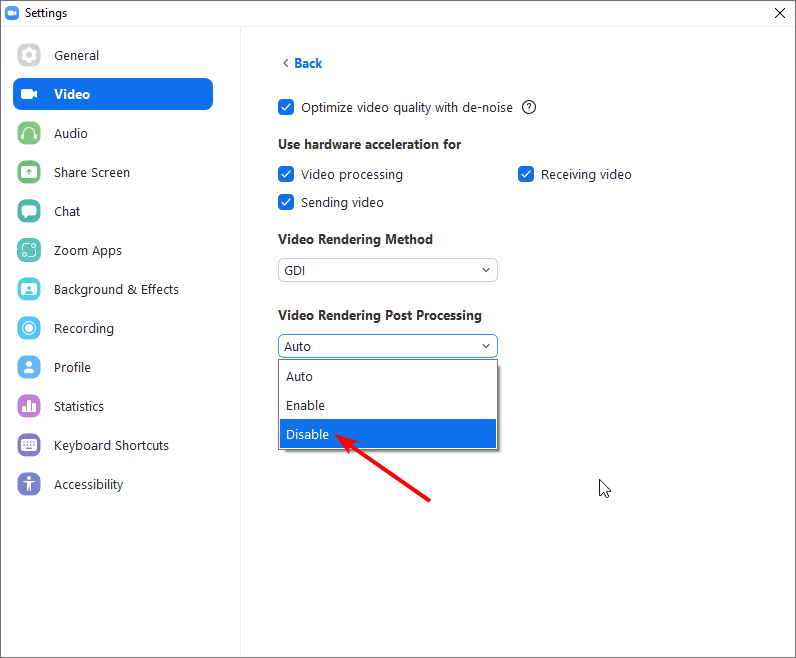Click the 'Sending video' label
The width and height of the screenshot is (796, 658).
pyautogui.click(x=342, y=203)
